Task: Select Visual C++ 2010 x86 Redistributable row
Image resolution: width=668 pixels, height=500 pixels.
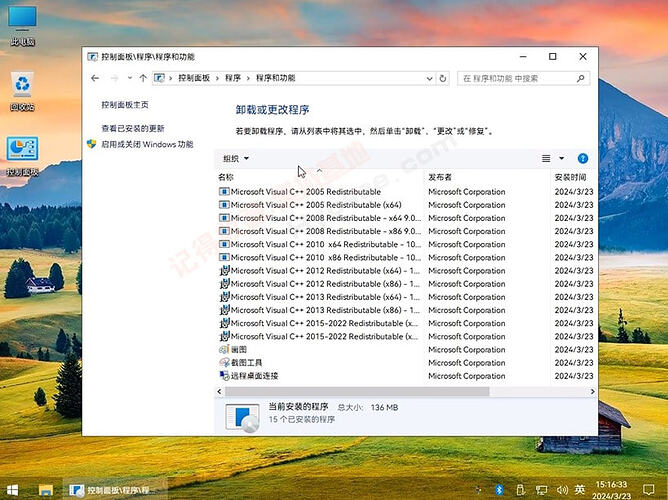Action: 405,258
